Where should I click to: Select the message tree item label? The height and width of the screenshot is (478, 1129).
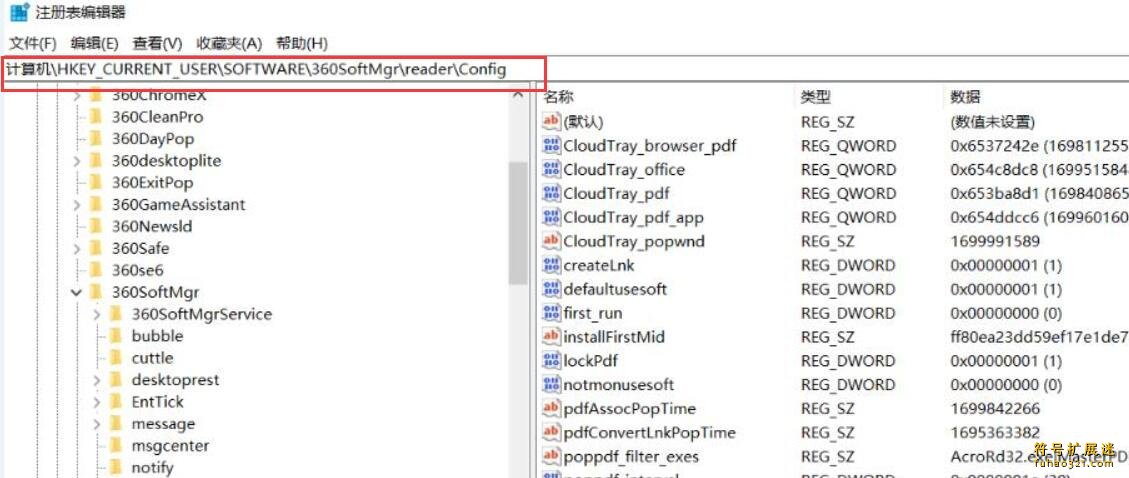(163, 424)
